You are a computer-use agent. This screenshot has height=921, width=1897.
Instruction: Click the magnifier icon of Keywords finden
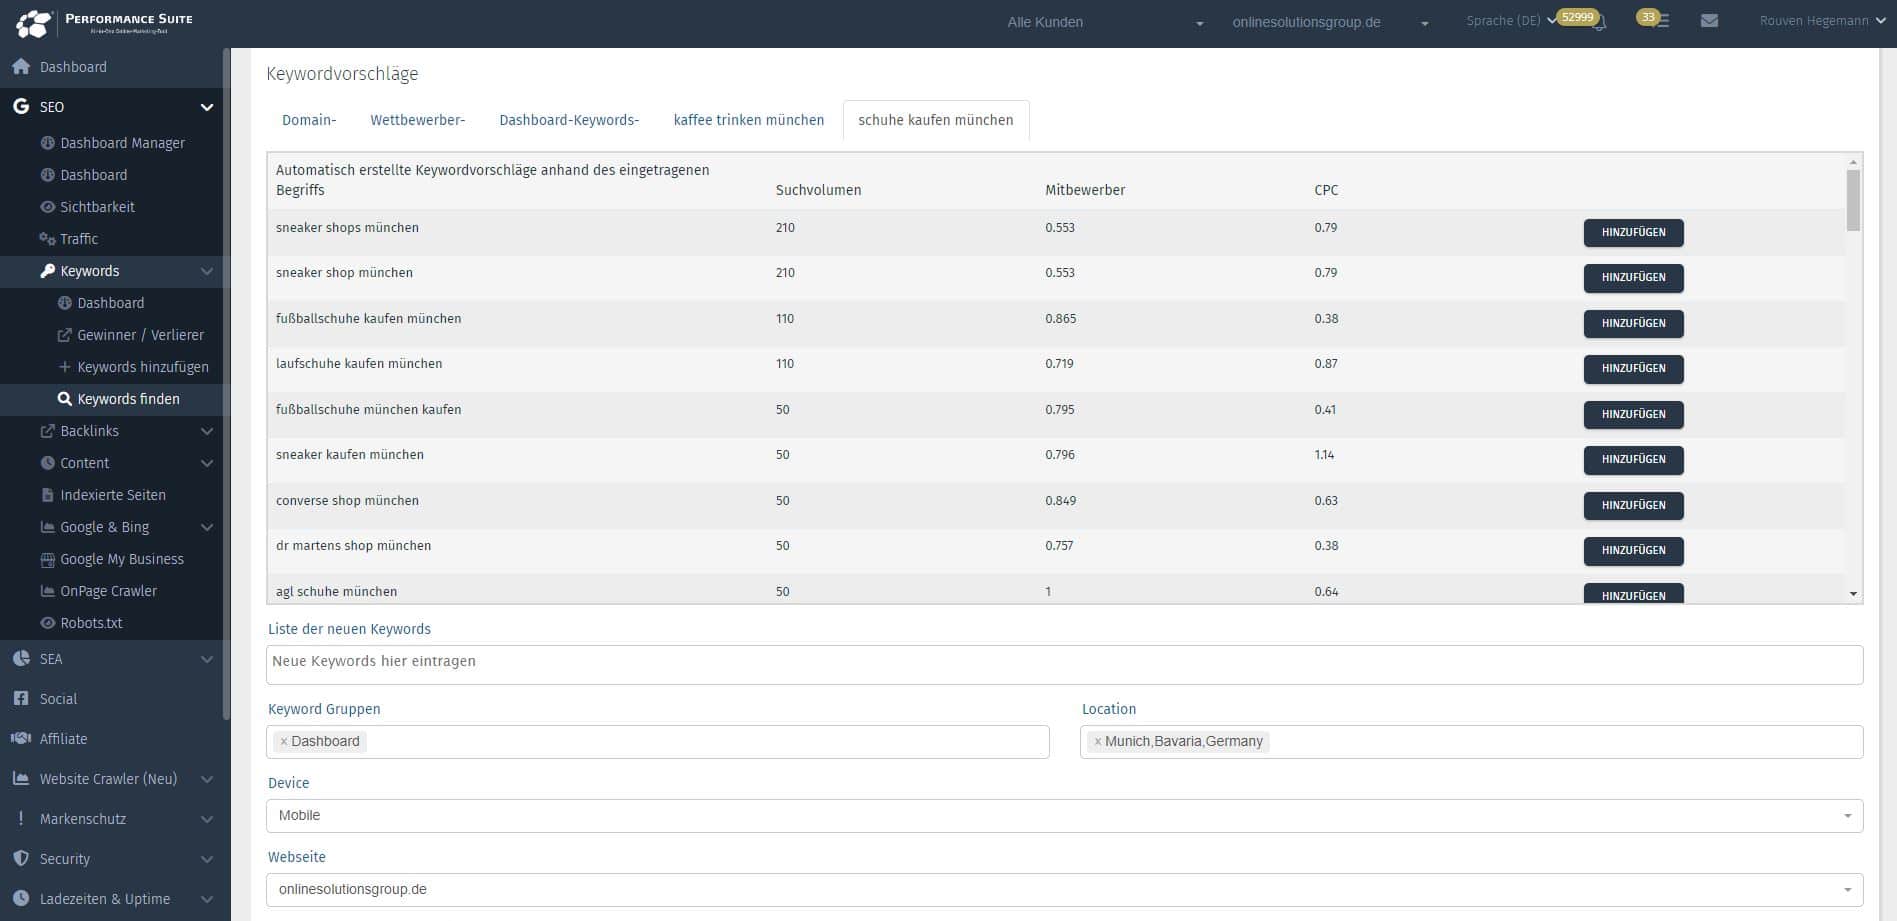tap(65, 399)
